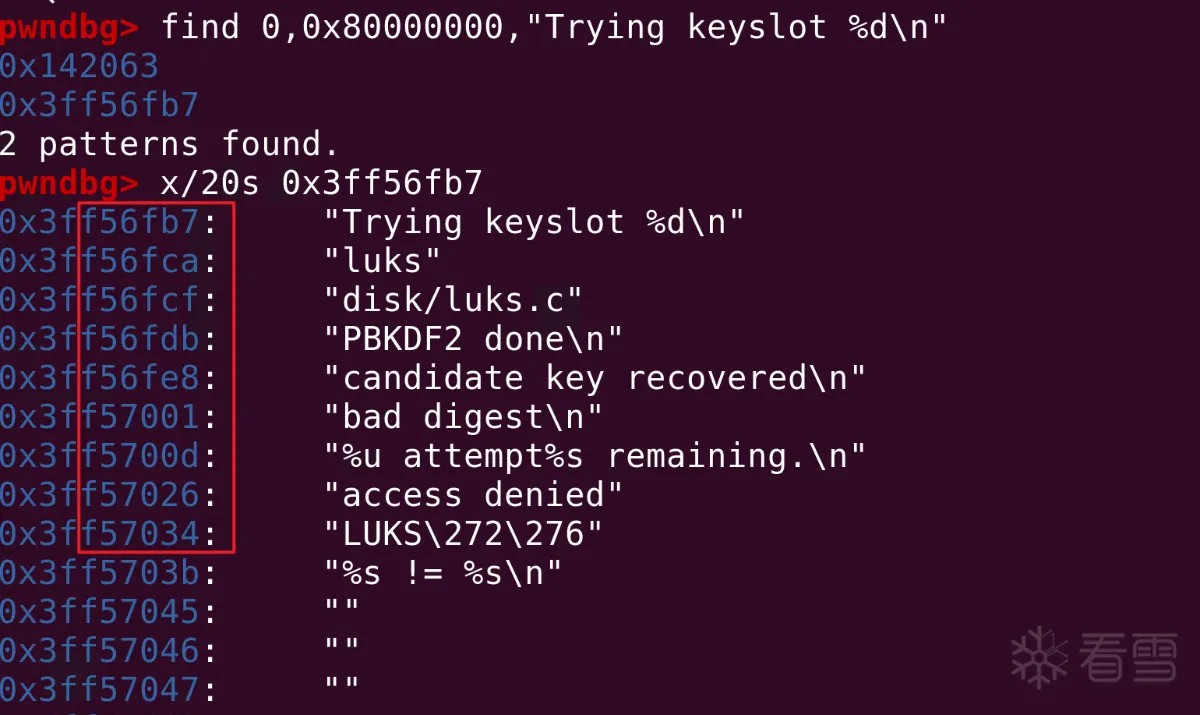The image size is (1200, 715).
Task: Select address 0x142063 in find results
Action: pos(79,66)
